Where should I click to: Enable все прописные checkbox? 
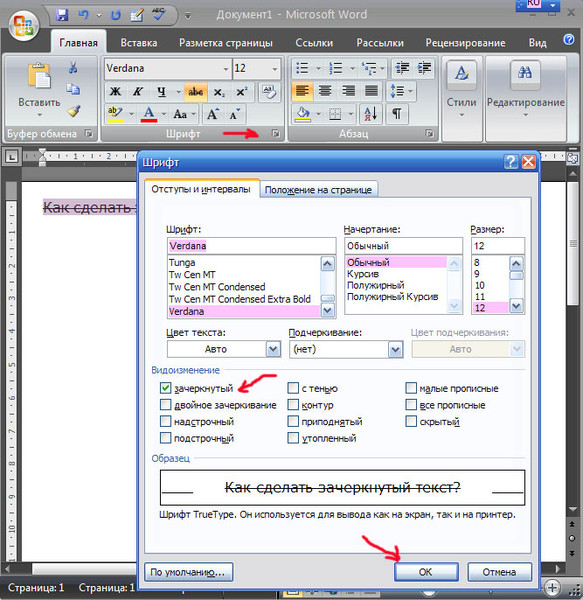[x=411, y=405]
